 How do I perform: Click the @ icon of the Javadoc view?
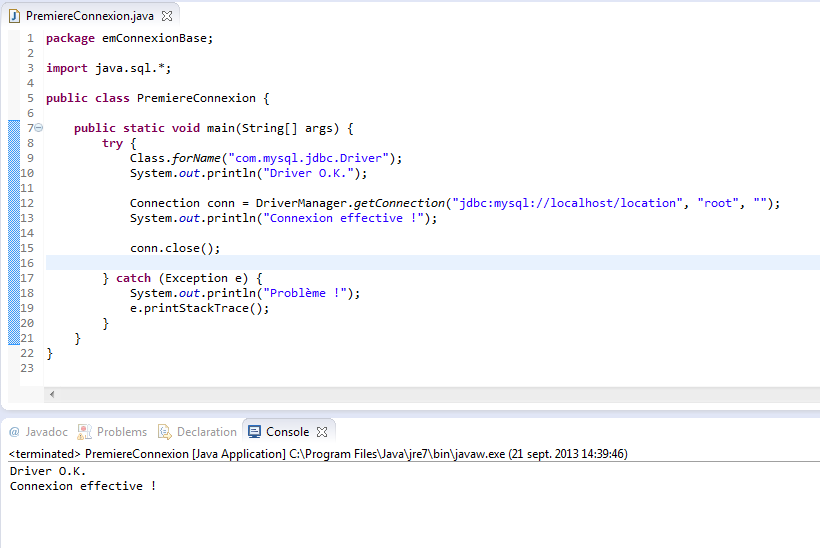click(14, 432)
